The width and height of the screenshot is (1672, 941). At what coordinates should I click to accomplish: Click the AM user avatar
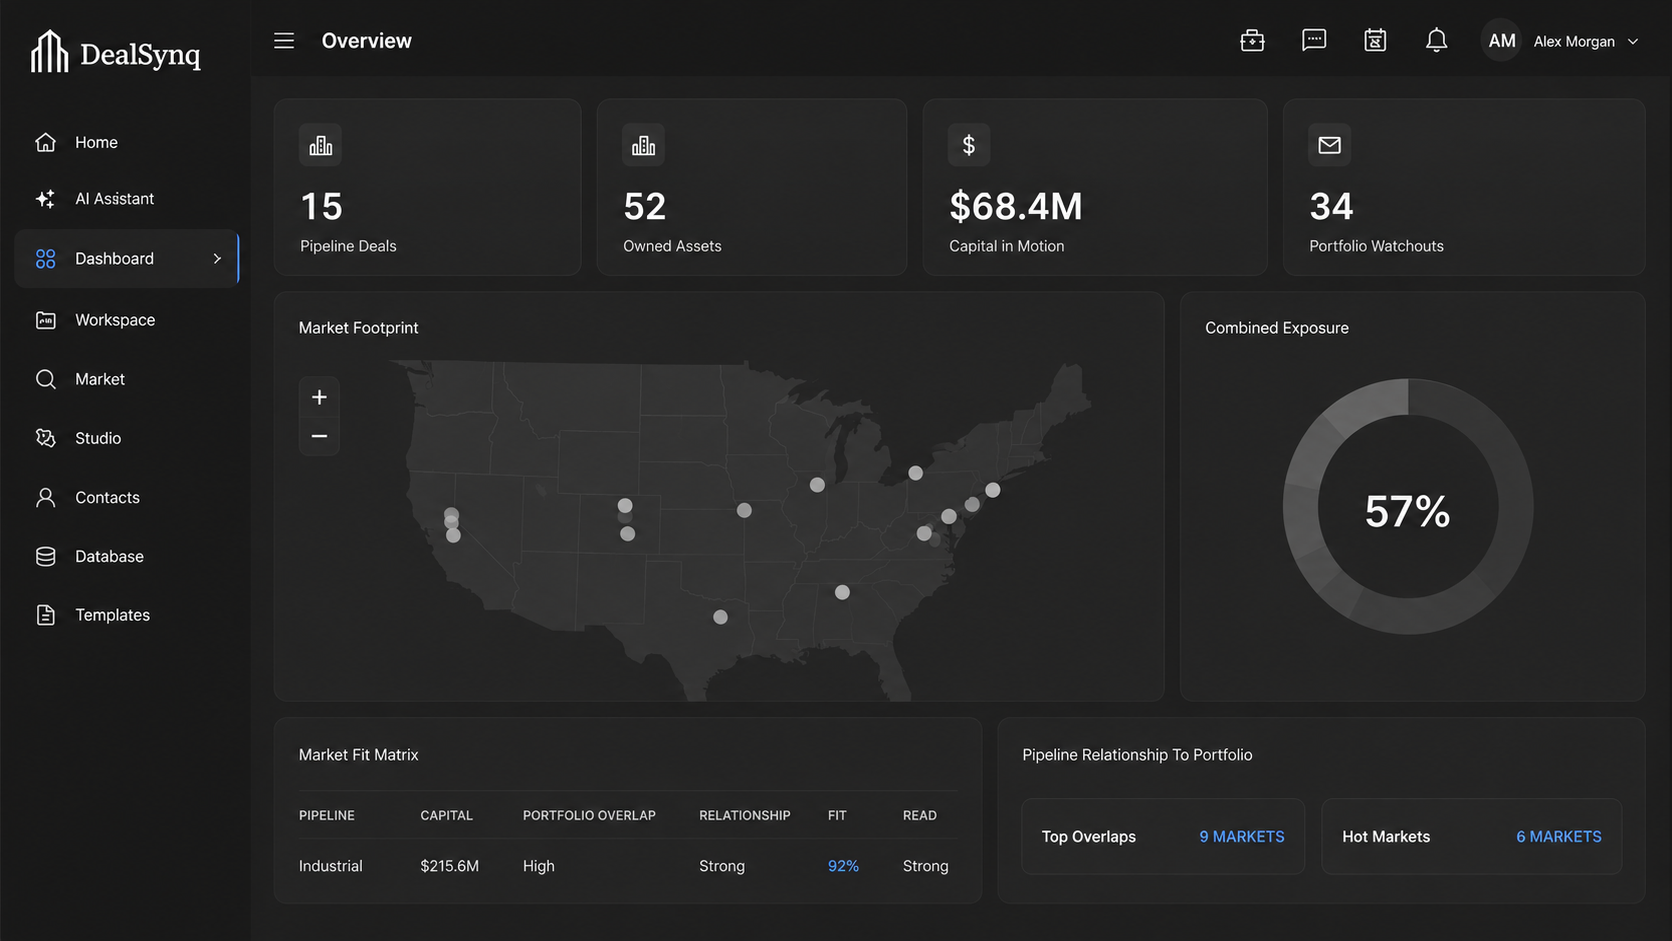coord(1501,41)
